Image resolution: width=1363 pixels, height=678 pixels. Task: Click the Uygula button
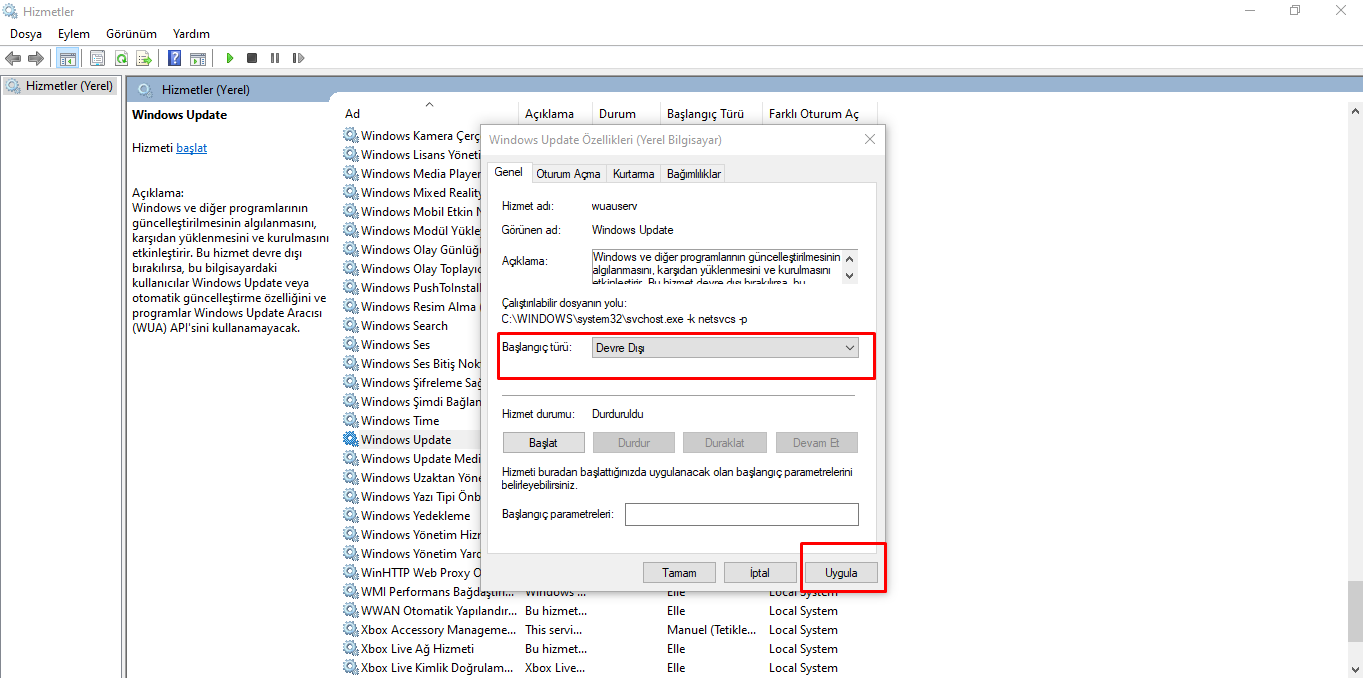point(841,573)
